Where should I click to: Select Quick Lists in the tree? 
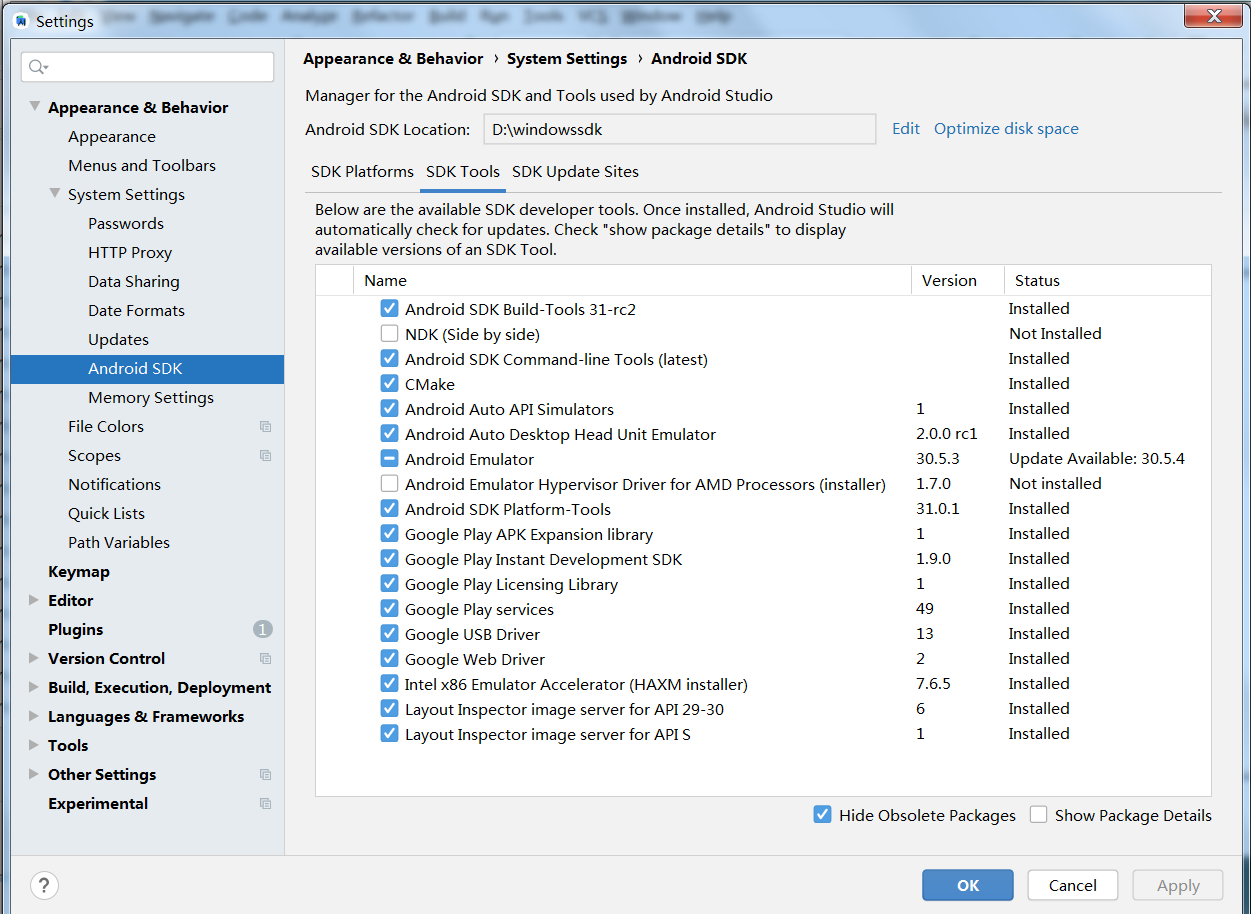pos(106,514)
